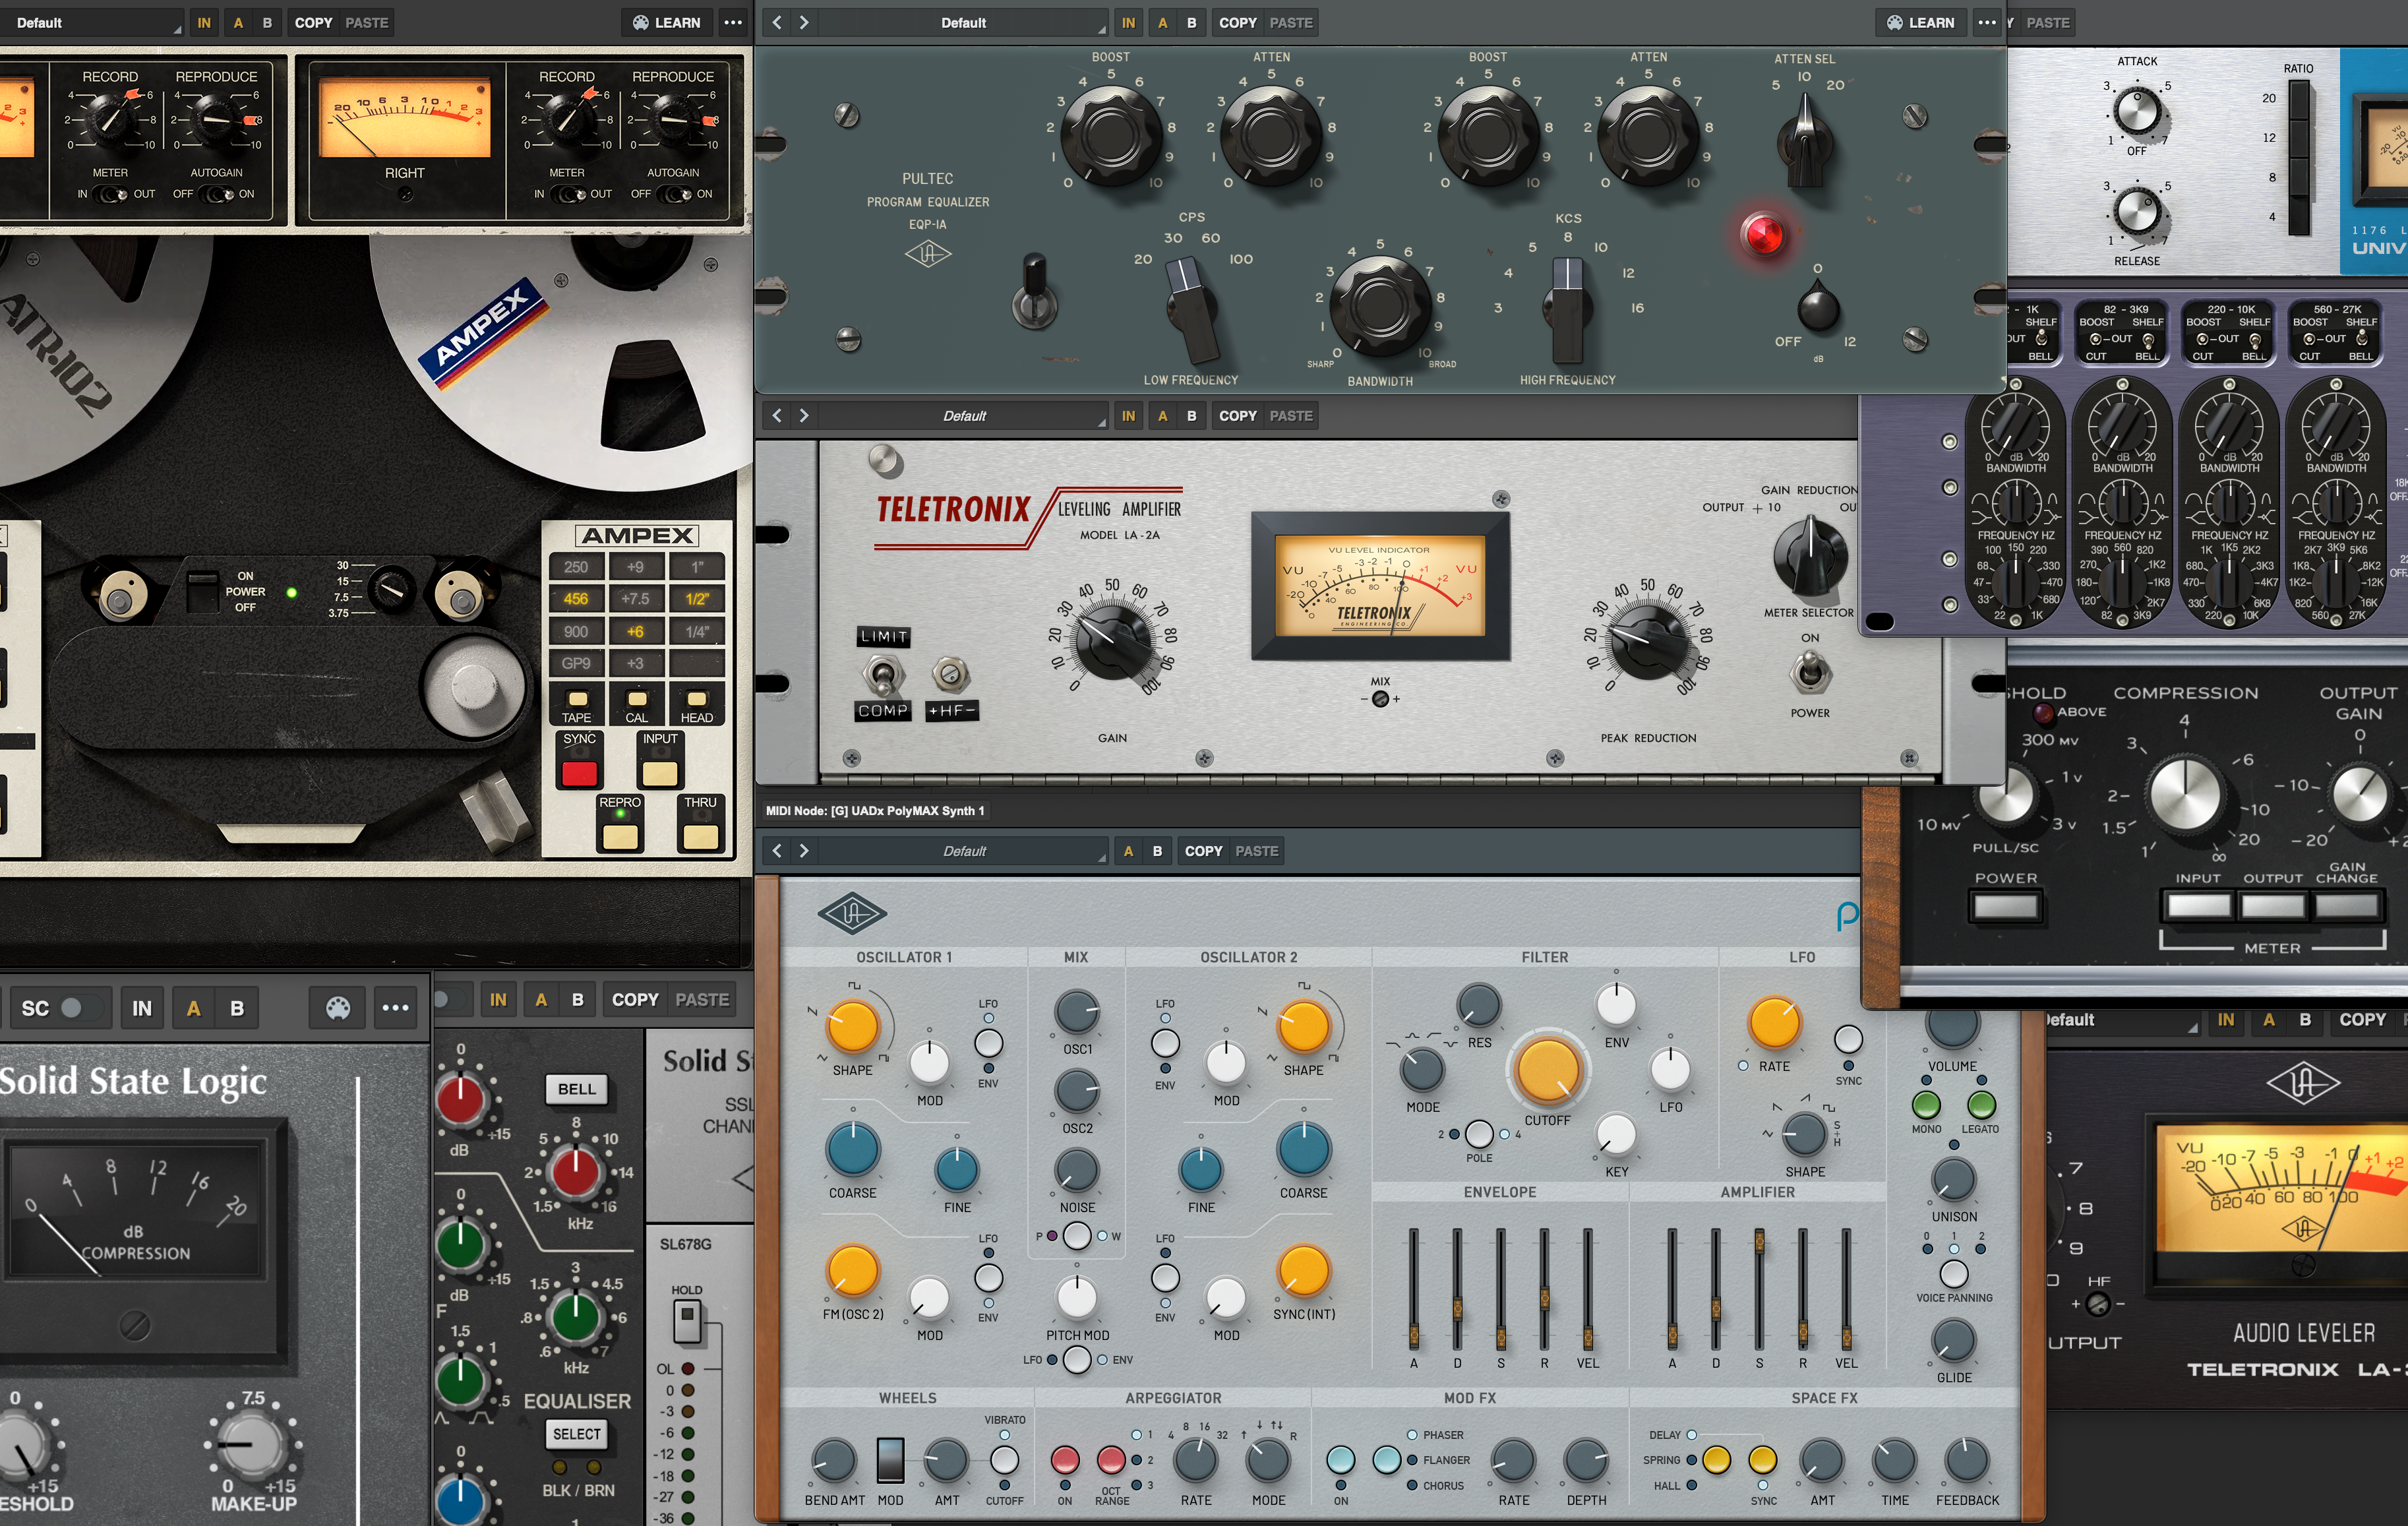Select the +6 calibration level on the Ampex
This screenshot has width=2408, height=1526.
635,631
